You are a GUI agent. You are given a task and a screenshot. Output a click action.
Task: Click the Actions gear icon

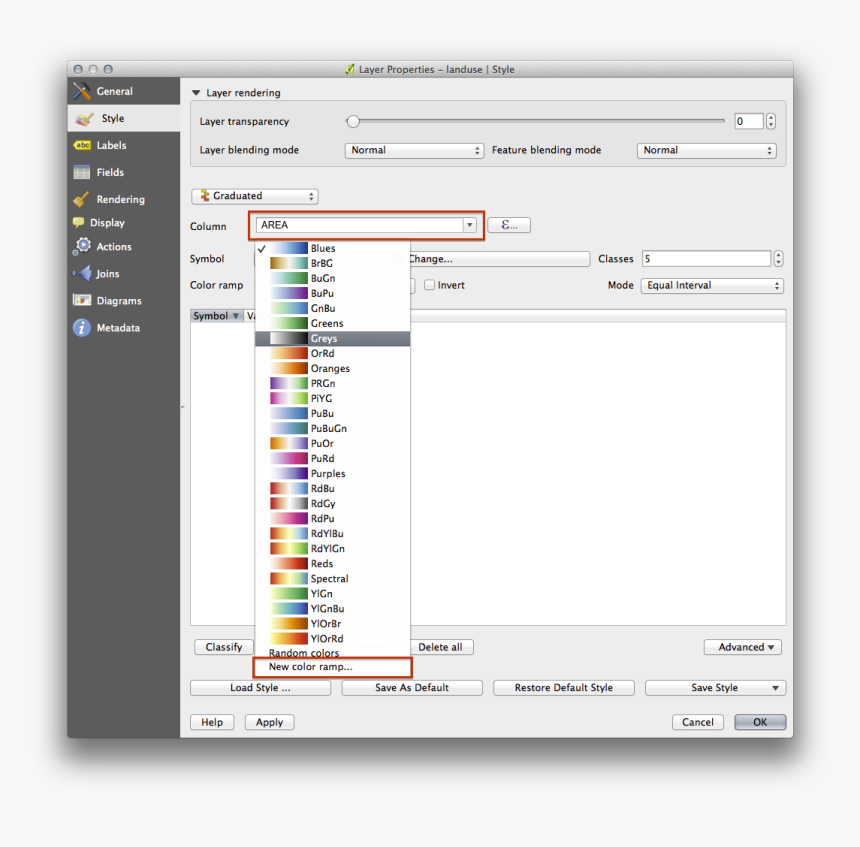click(x=82, y=246)
